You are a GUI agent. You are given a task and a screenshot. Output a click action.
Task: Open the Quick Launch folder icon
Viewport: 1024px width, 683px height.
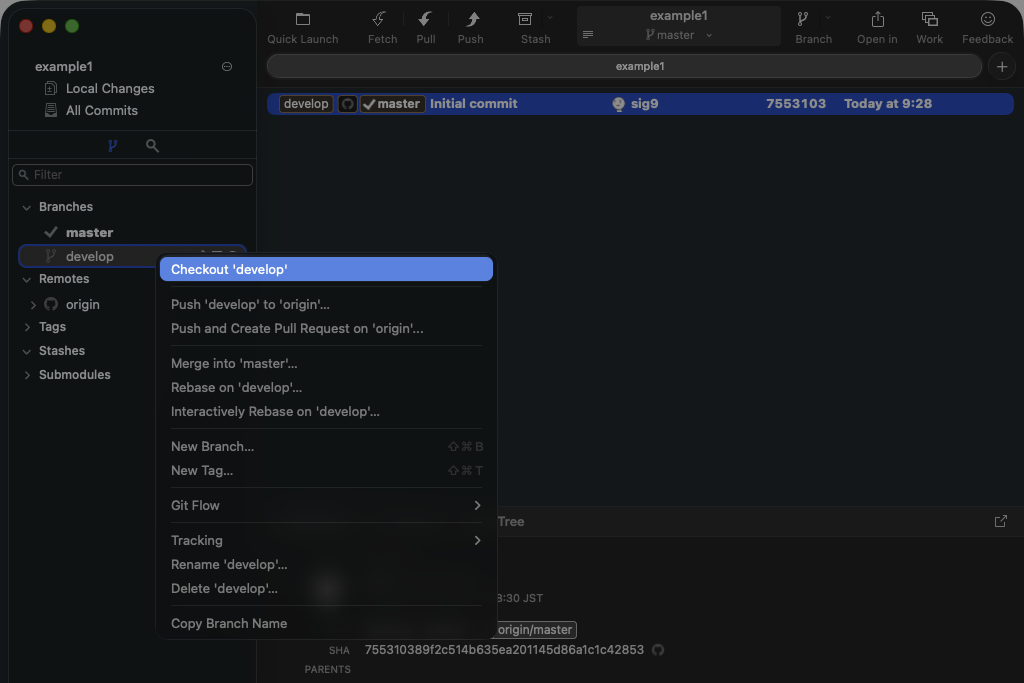coord(302,20)
